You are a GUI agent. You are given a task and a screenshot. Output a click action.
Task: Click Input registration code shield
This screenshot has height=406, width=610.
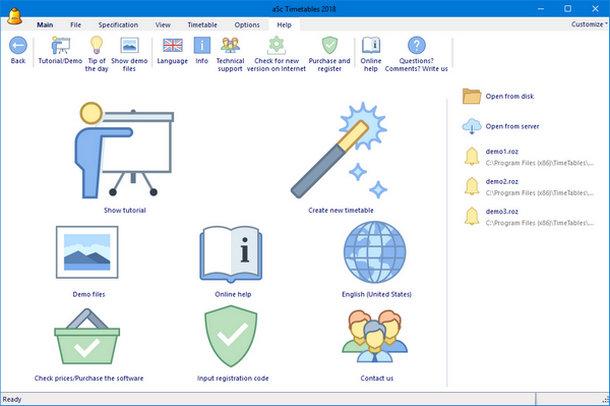click(231, 336)
